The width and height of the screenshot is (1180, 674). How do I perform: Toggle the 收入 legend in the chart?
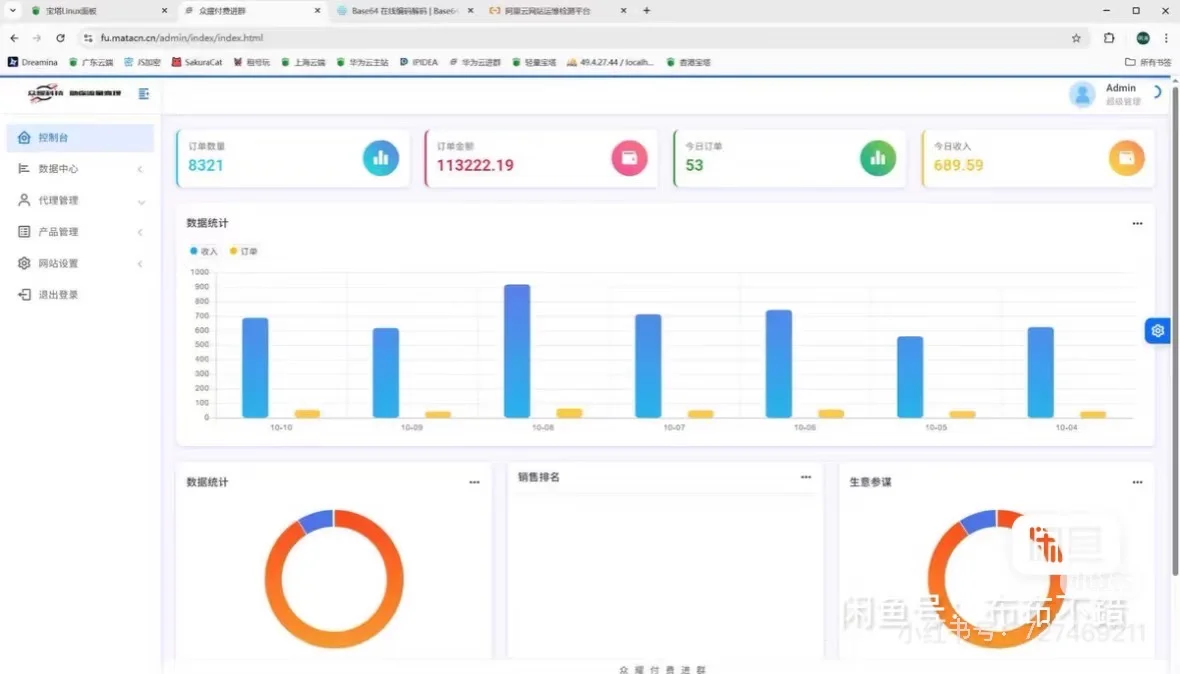pos(202,251)
